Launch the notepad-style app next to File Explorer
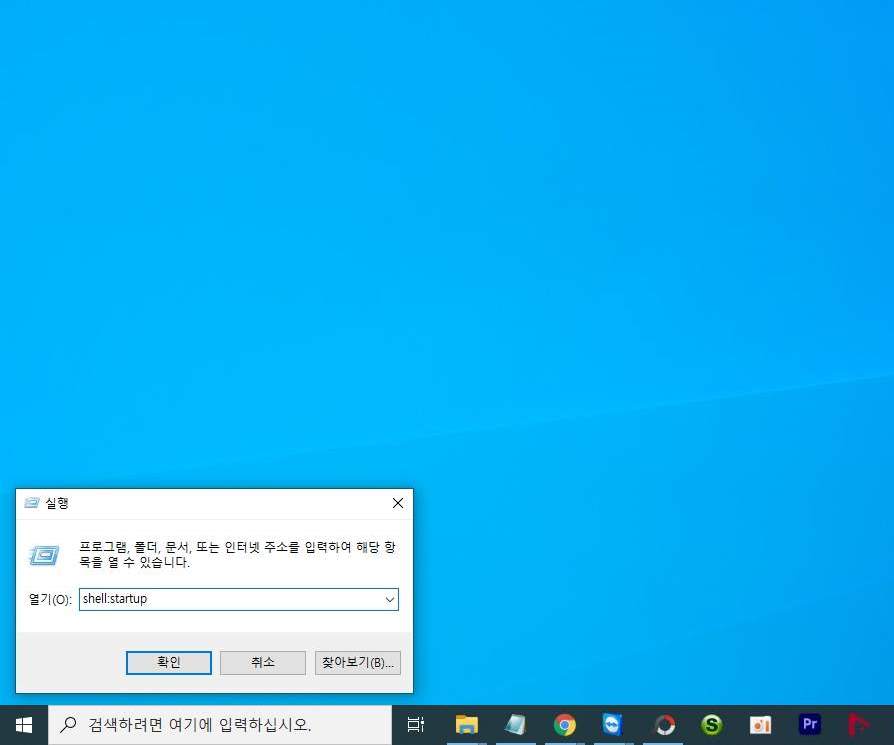Viewport: 894px width, 745px height. coord(514,724)
